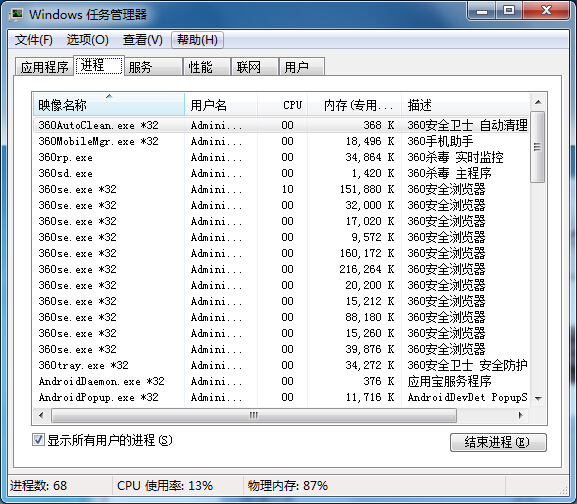The height and width of the screenshot is (504, 577).
Task: Click the vertical scrollbar down arrow
Action: tap(538, 398)
